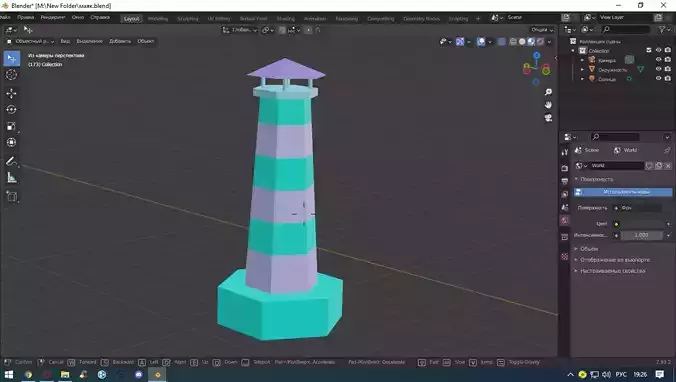Click the outliner search field

click(x=626, y=29)
